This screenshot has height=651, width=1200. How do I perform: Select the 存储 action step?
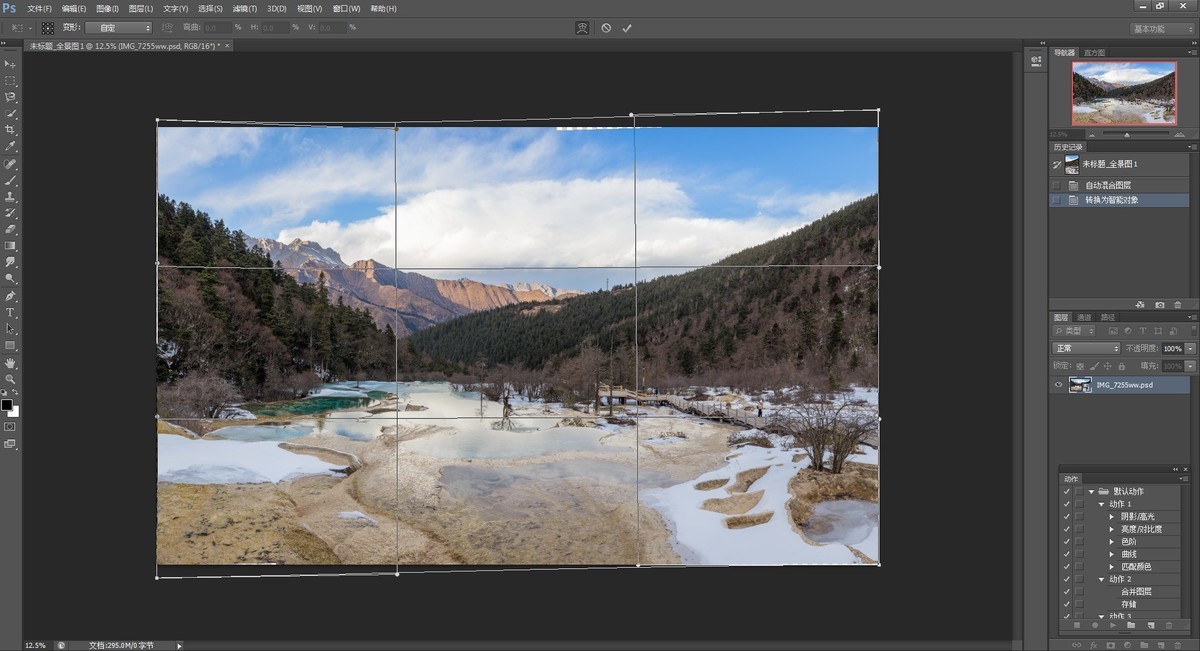click(x=1128, y=603)
